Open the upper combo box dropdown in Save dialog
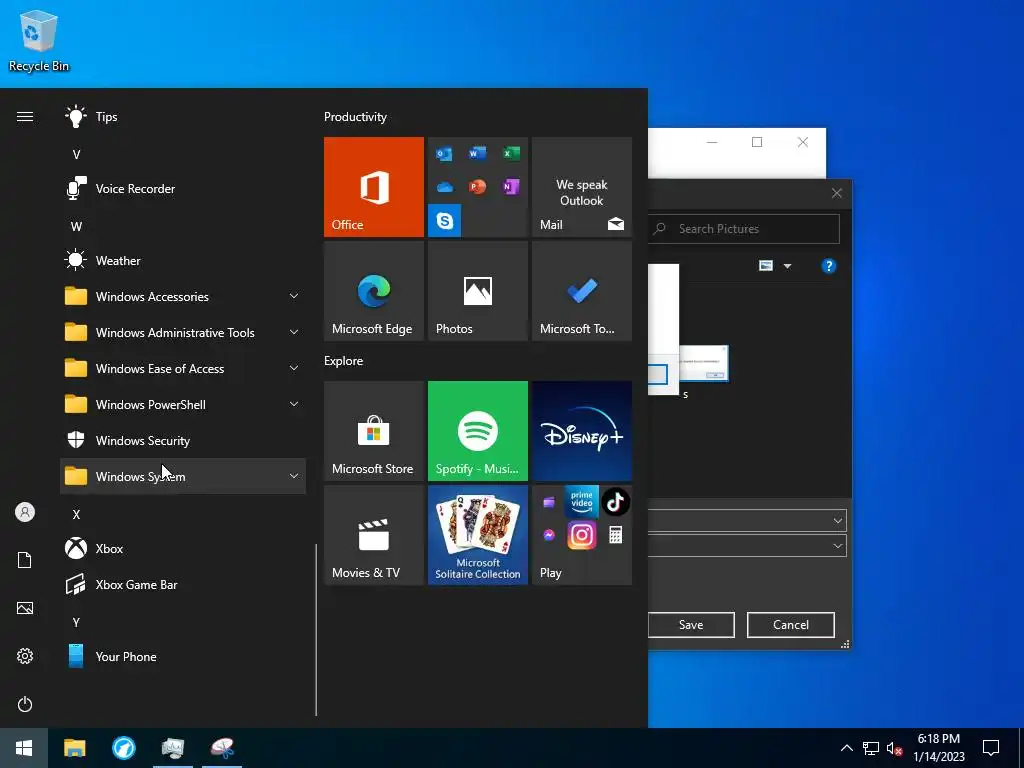Viewport: 1024px width, 768px height. 837,520
